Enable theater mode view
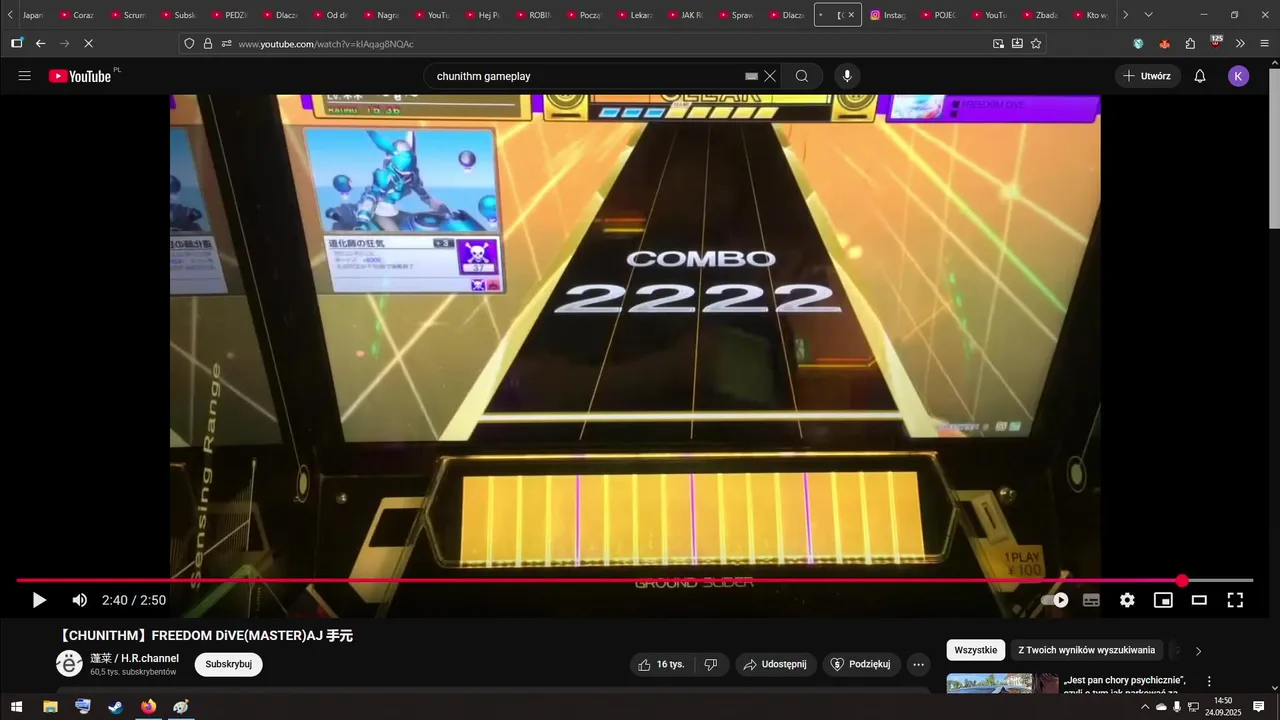The height and width of the screenshot is (720, 1280). click(1199, 600)
